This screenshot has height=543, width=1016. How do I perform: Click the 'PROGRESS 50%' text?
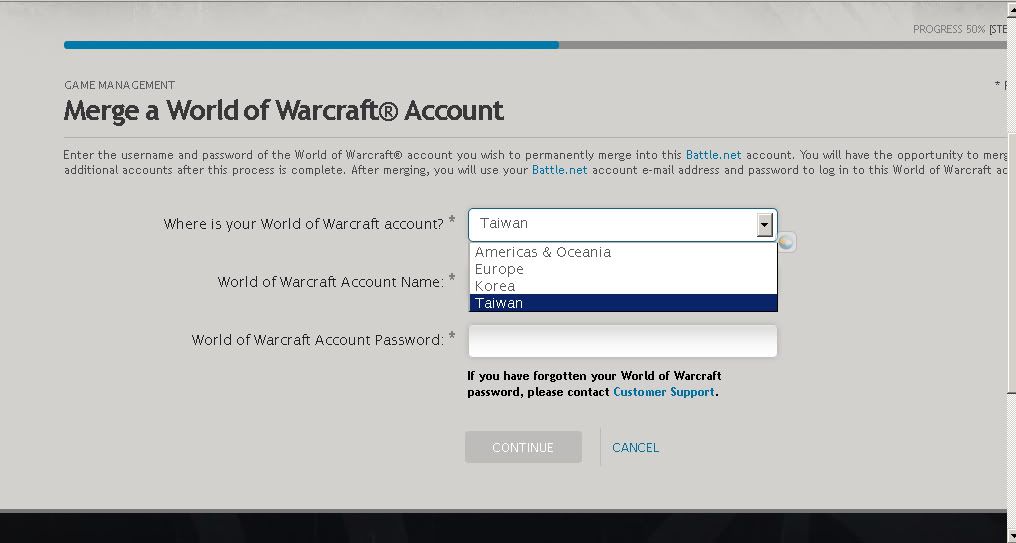coord(949,29)
